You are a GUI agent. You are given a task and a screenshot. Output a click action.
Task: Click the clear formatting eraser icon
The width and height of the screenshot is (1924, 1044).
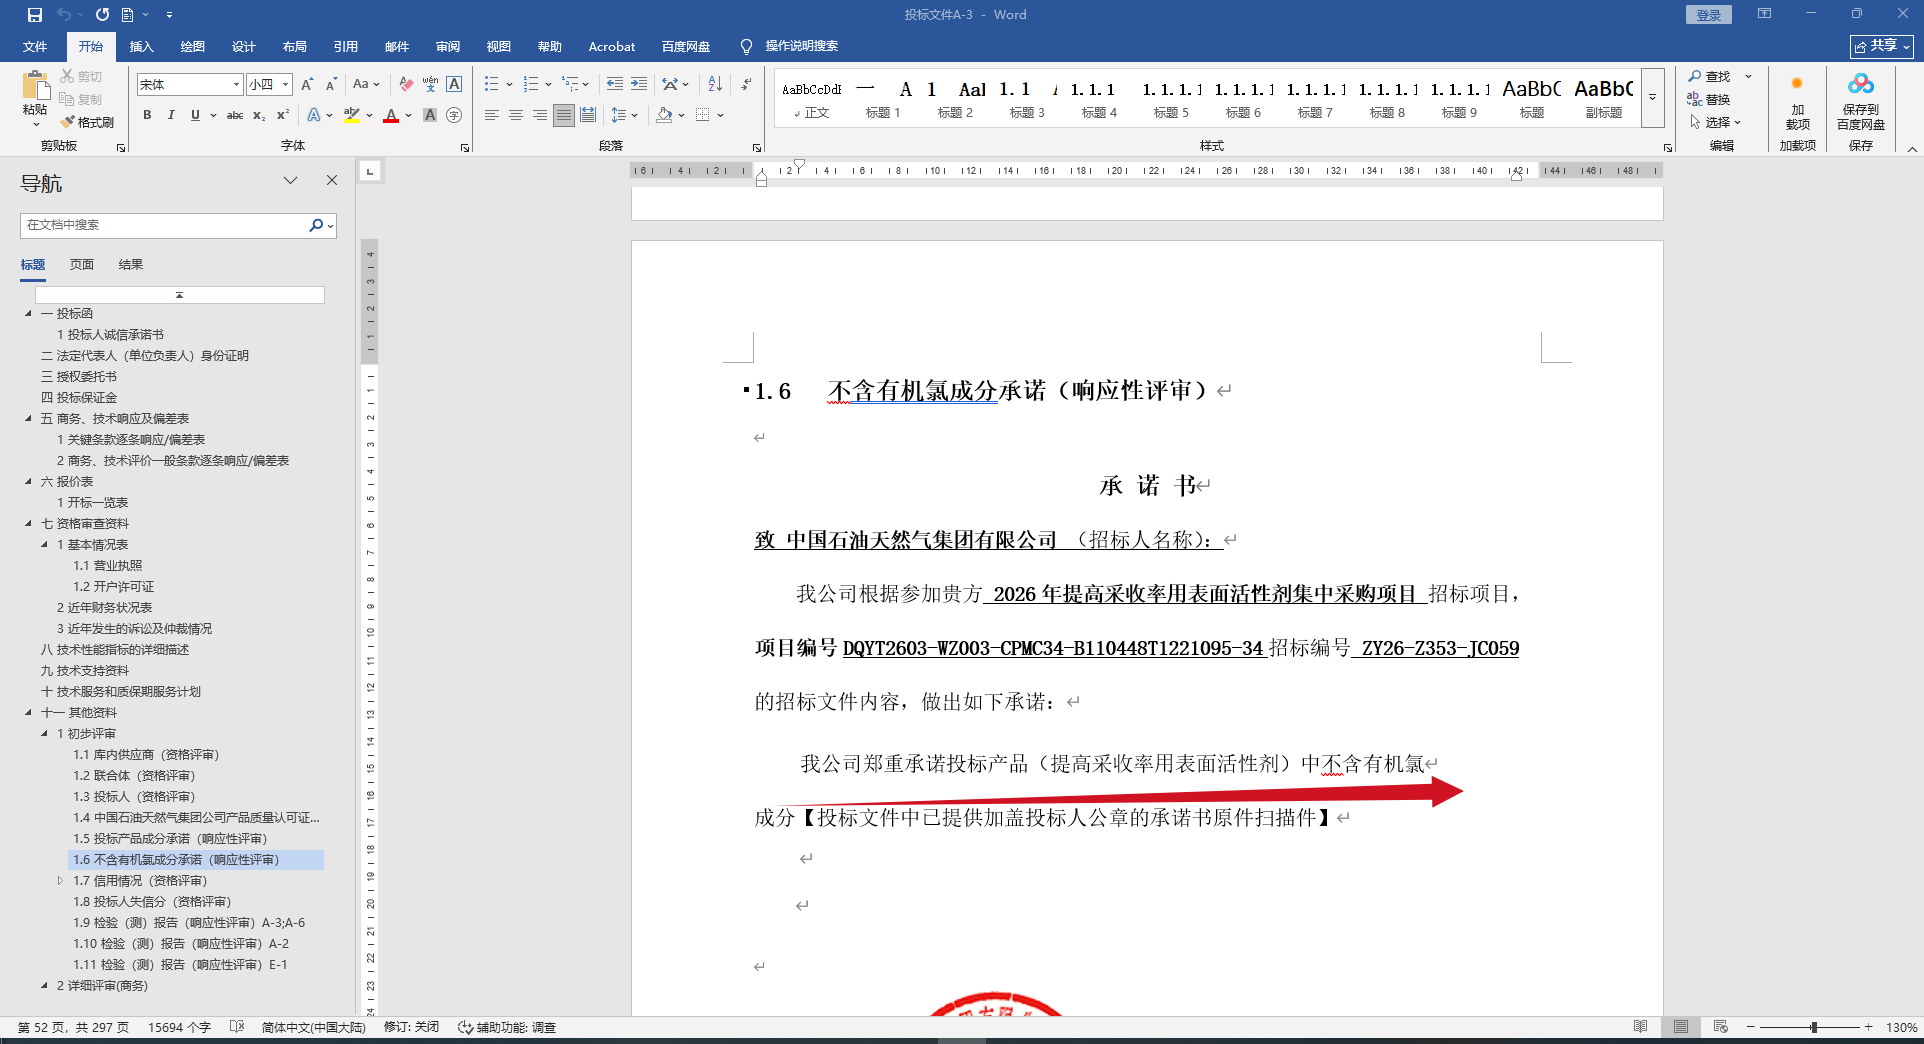406,84
